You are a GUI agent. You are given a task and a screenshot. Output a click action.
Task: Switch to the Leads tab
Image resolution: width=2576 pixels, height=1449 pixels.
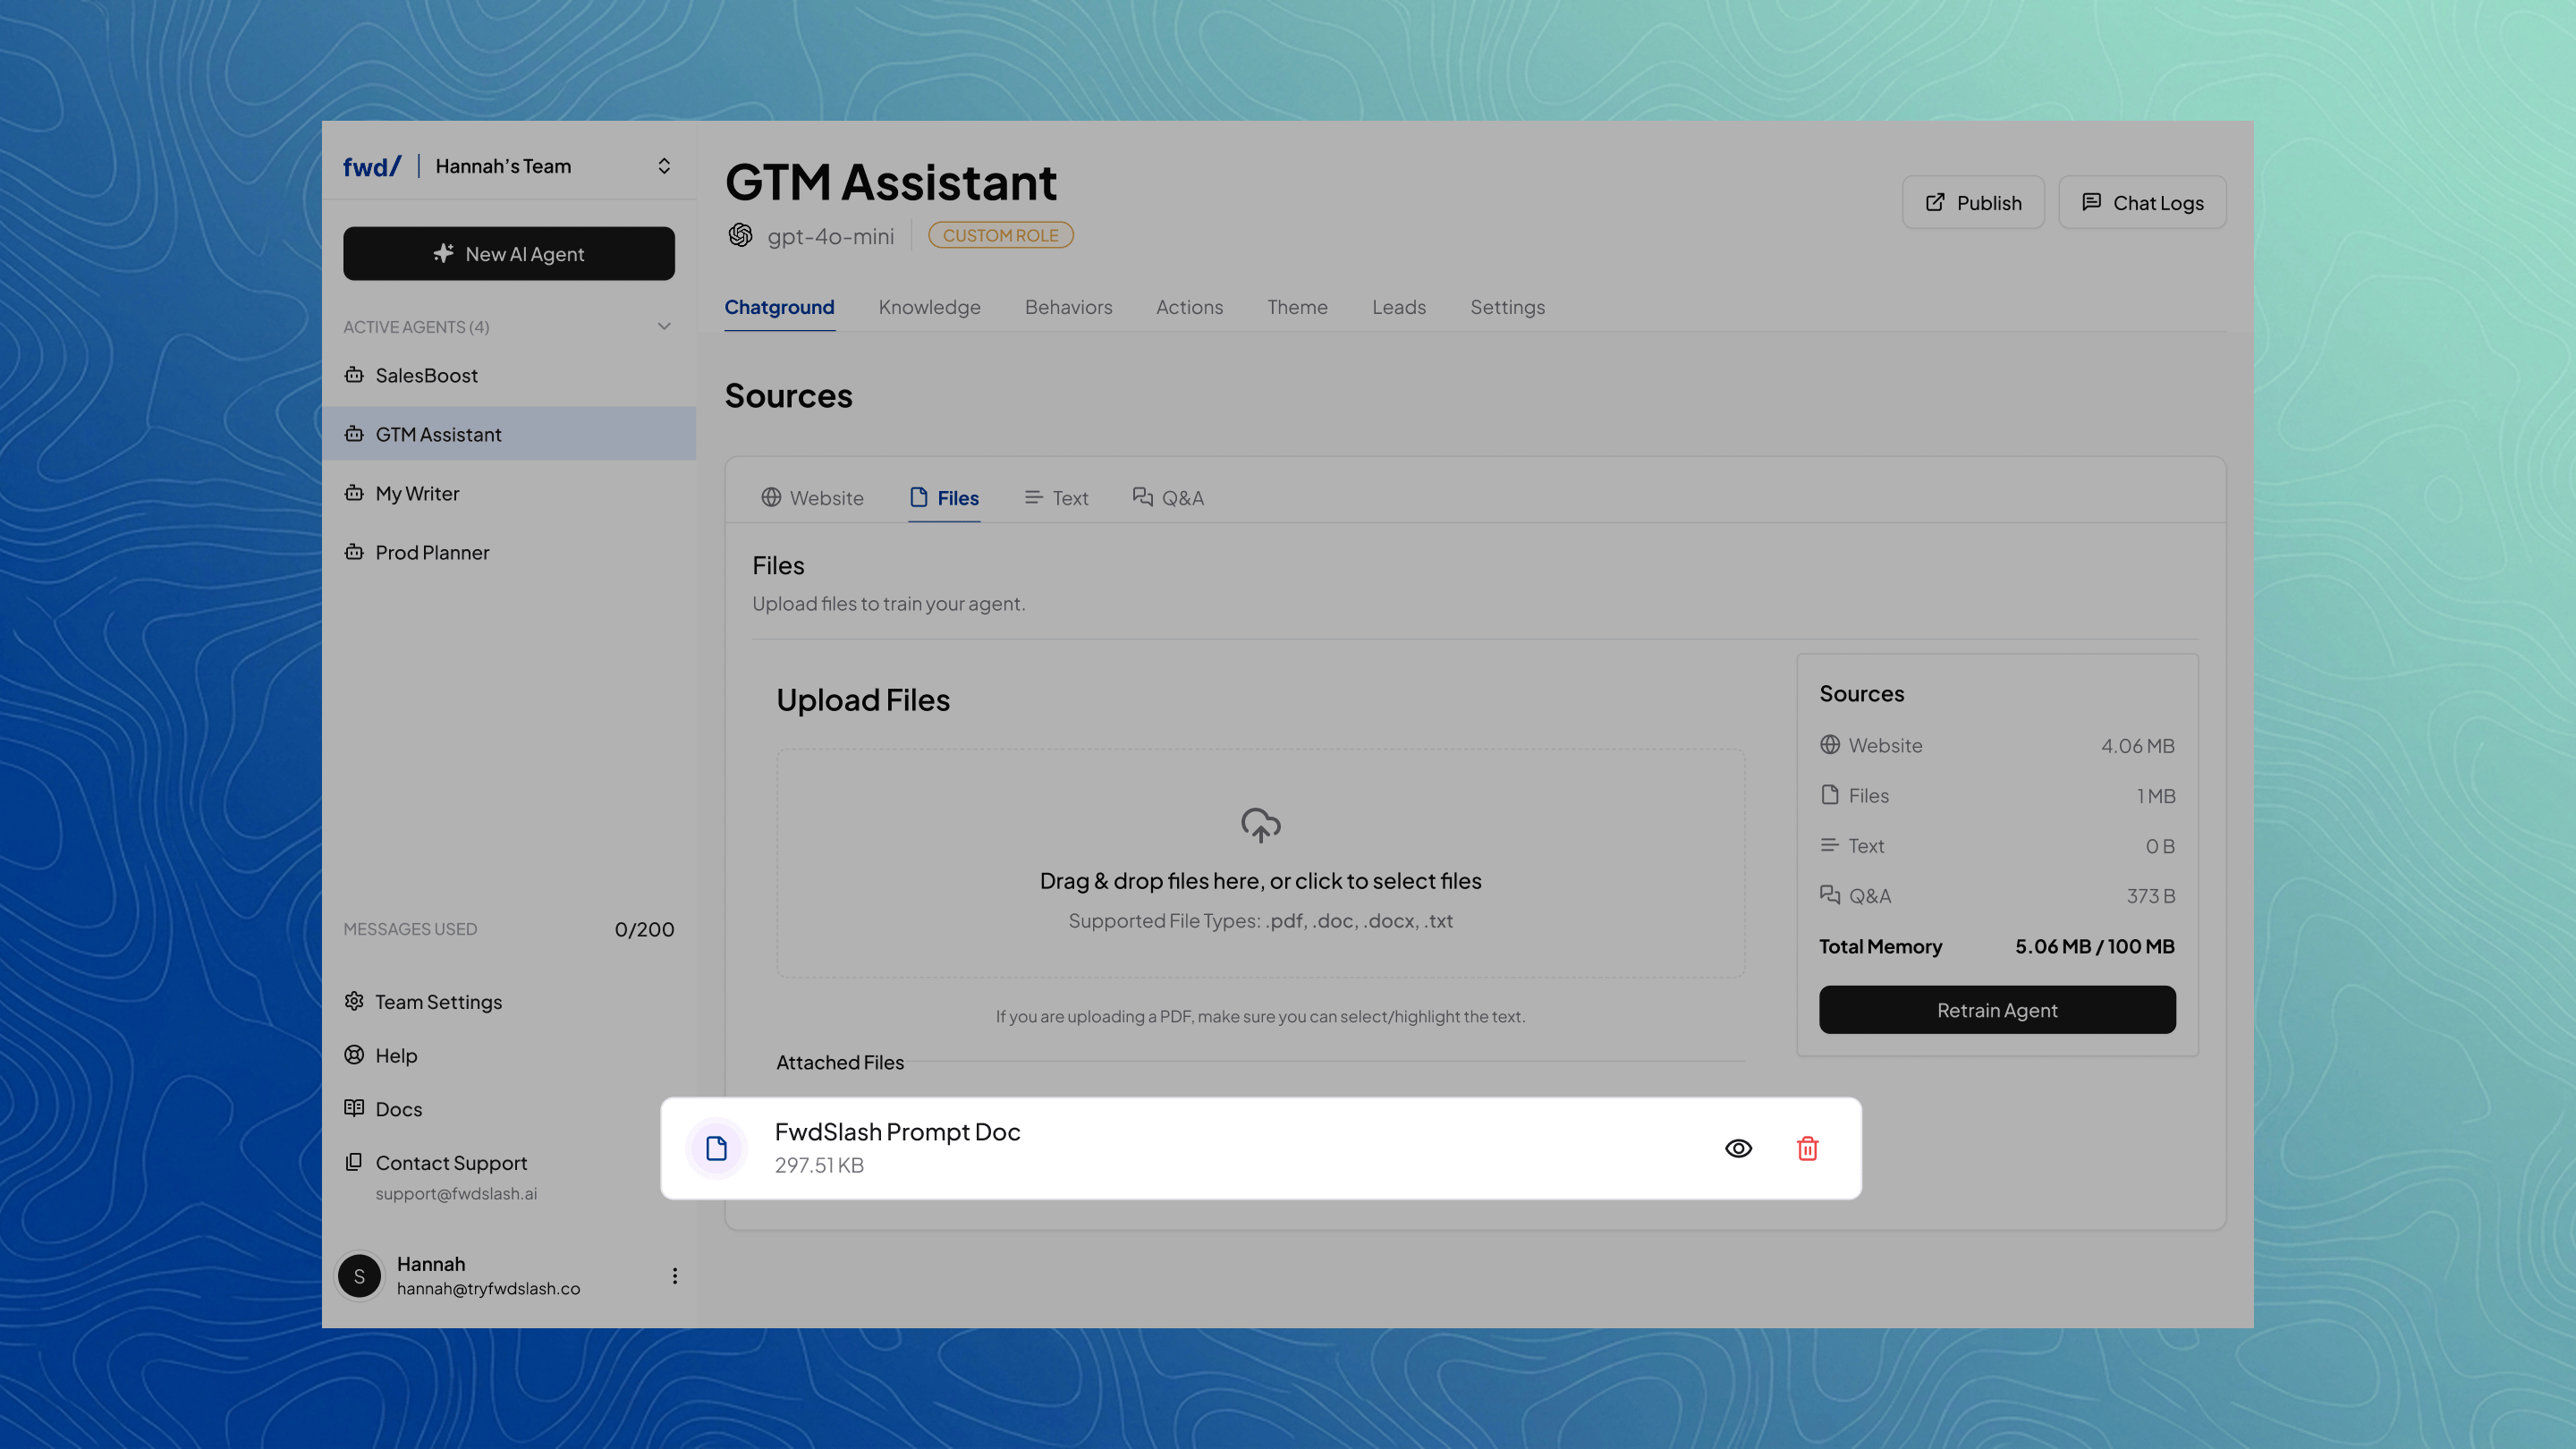[x=1399, y=307]
